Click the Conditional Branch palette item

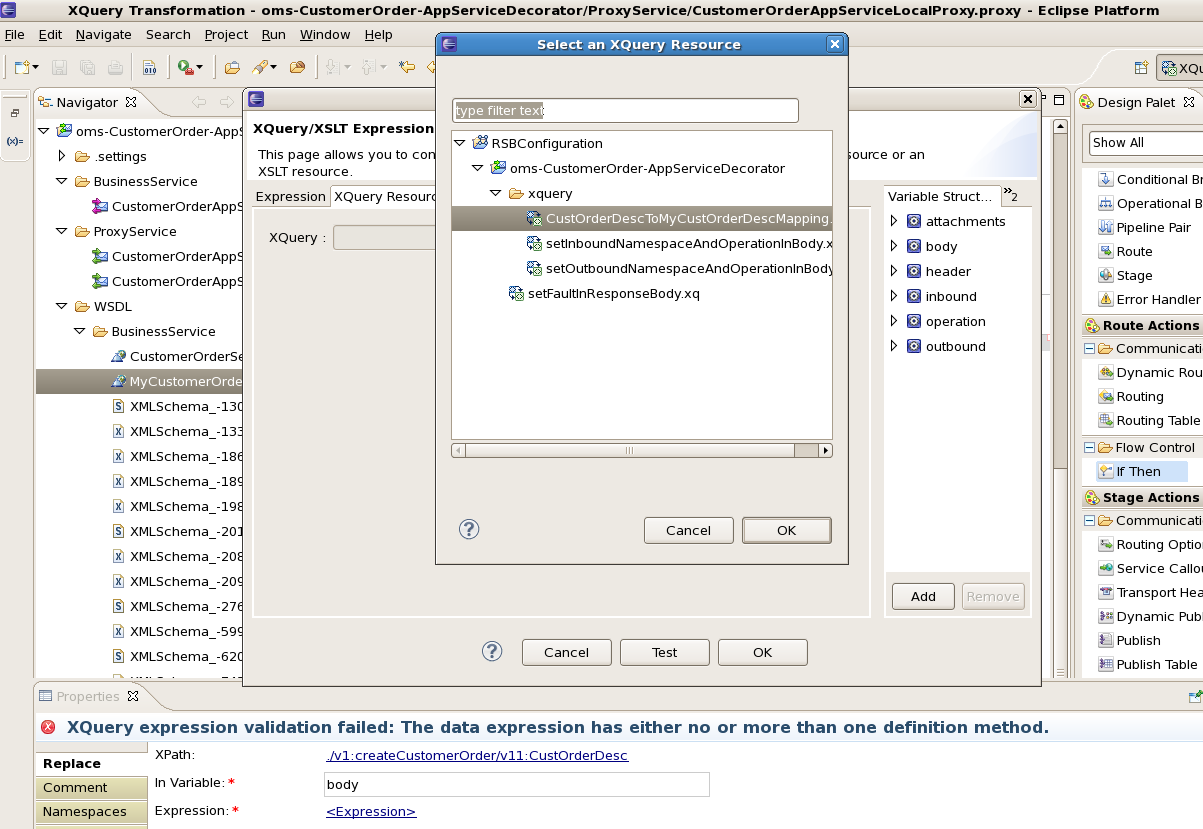[1150, 179]
